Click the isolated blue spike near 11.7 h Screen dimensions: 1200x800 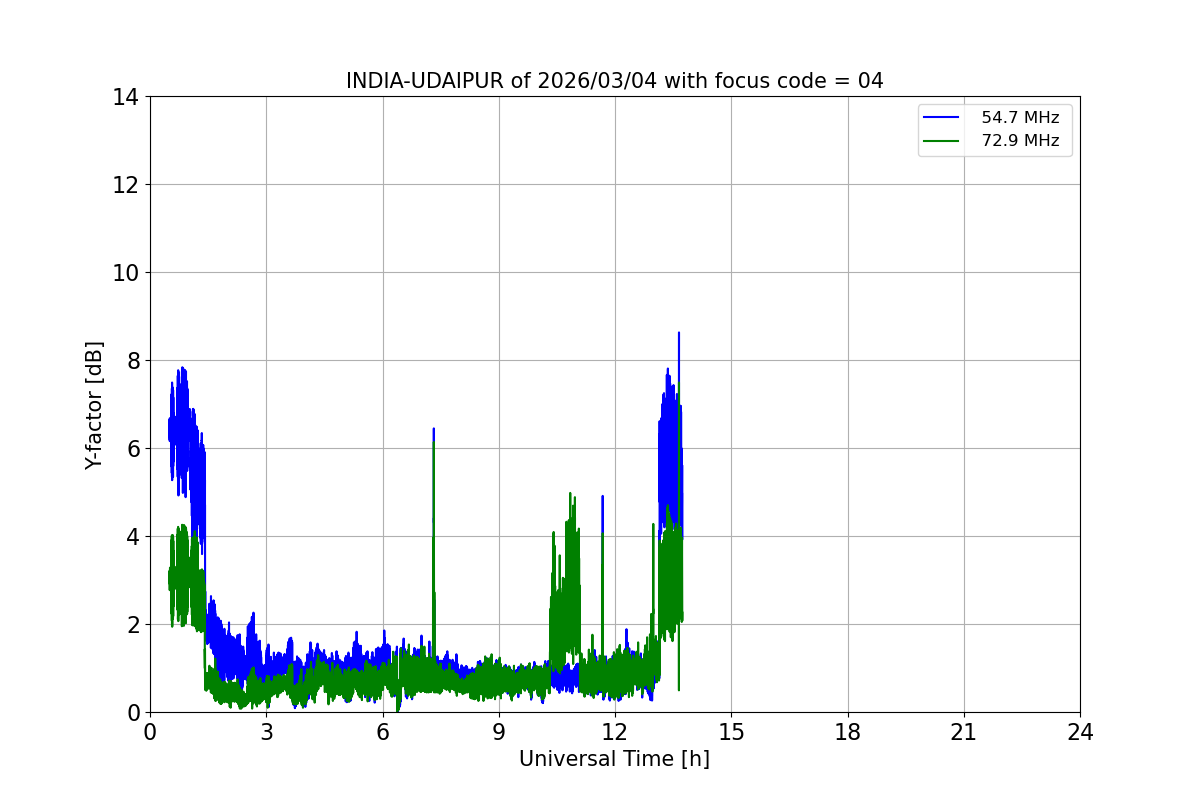[602, 497]
